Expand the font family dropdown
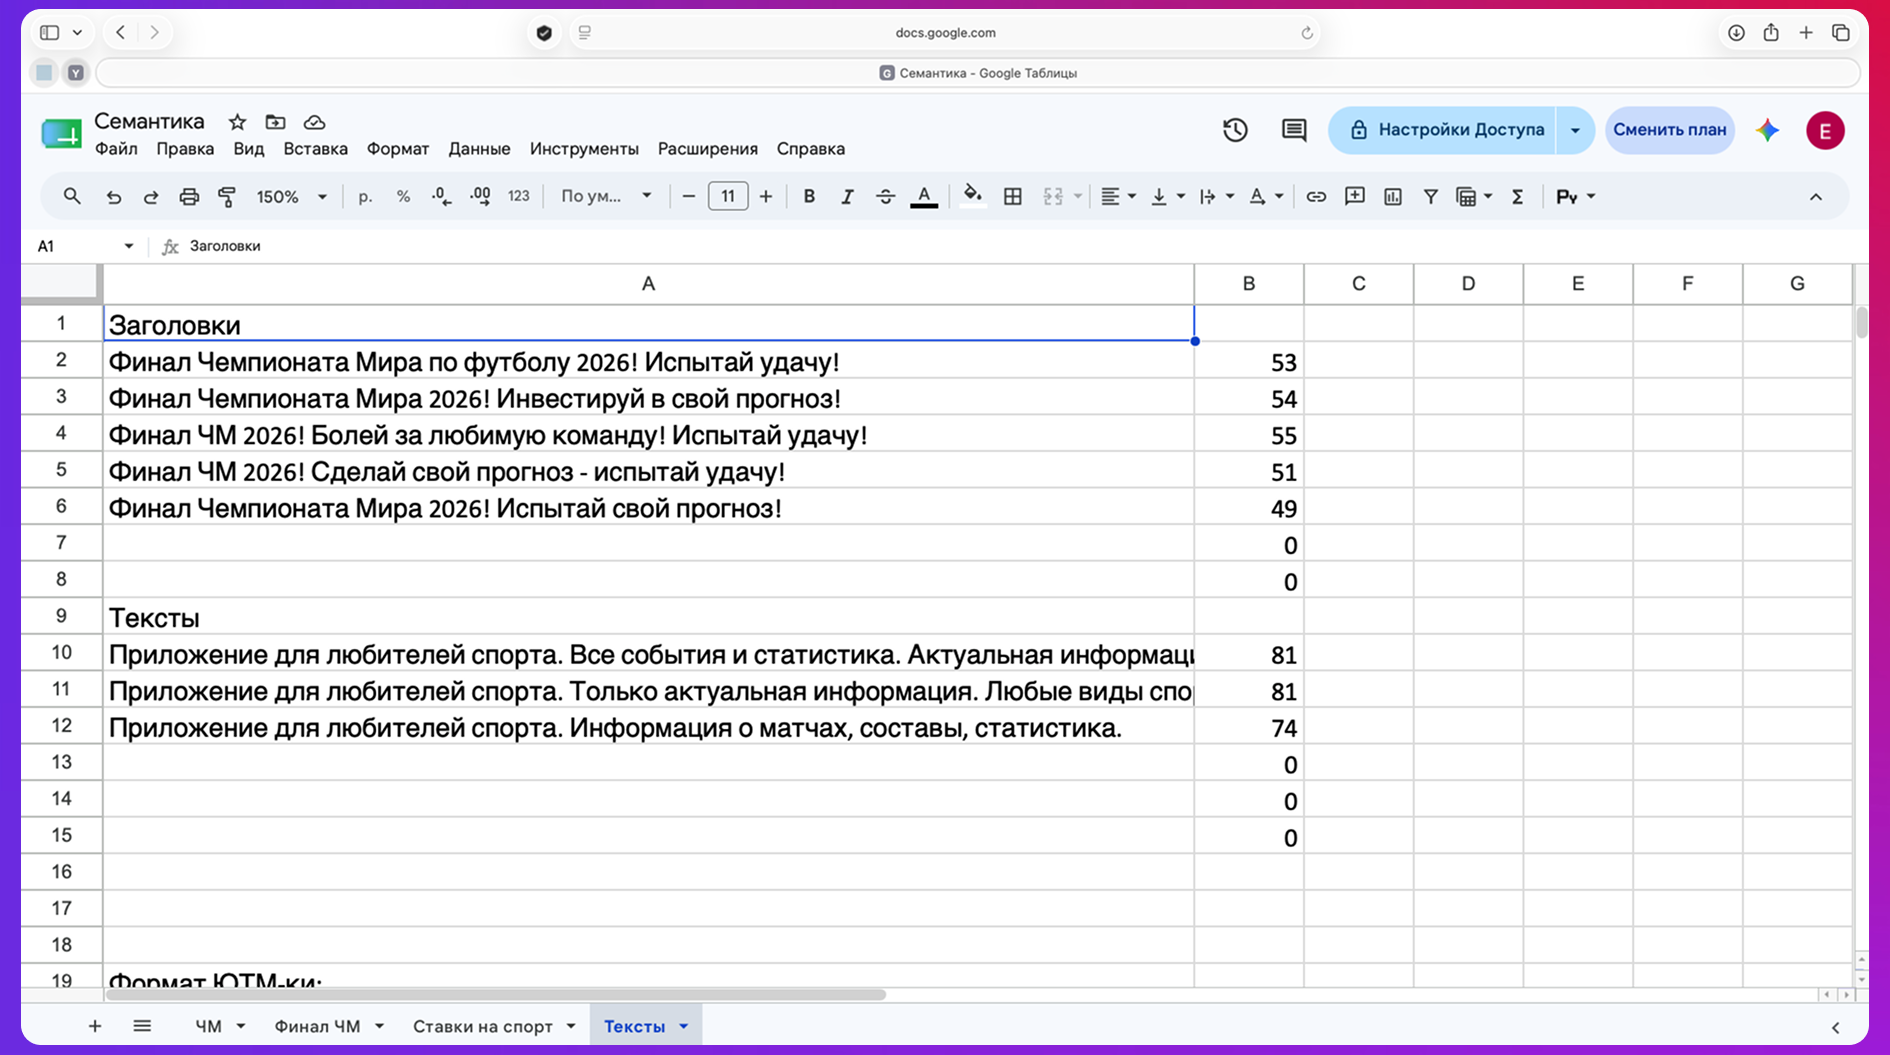Viewport: 1890px width, 1055px height. (606, 197)
